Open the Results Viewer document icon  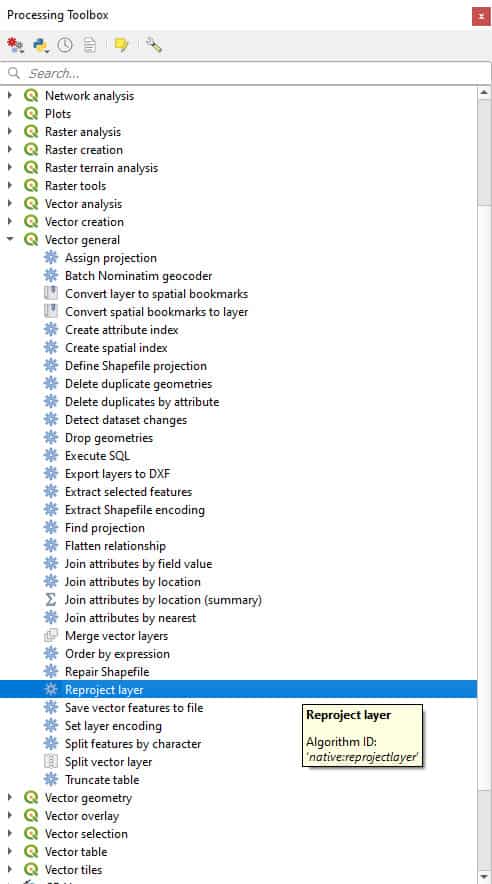90,45
